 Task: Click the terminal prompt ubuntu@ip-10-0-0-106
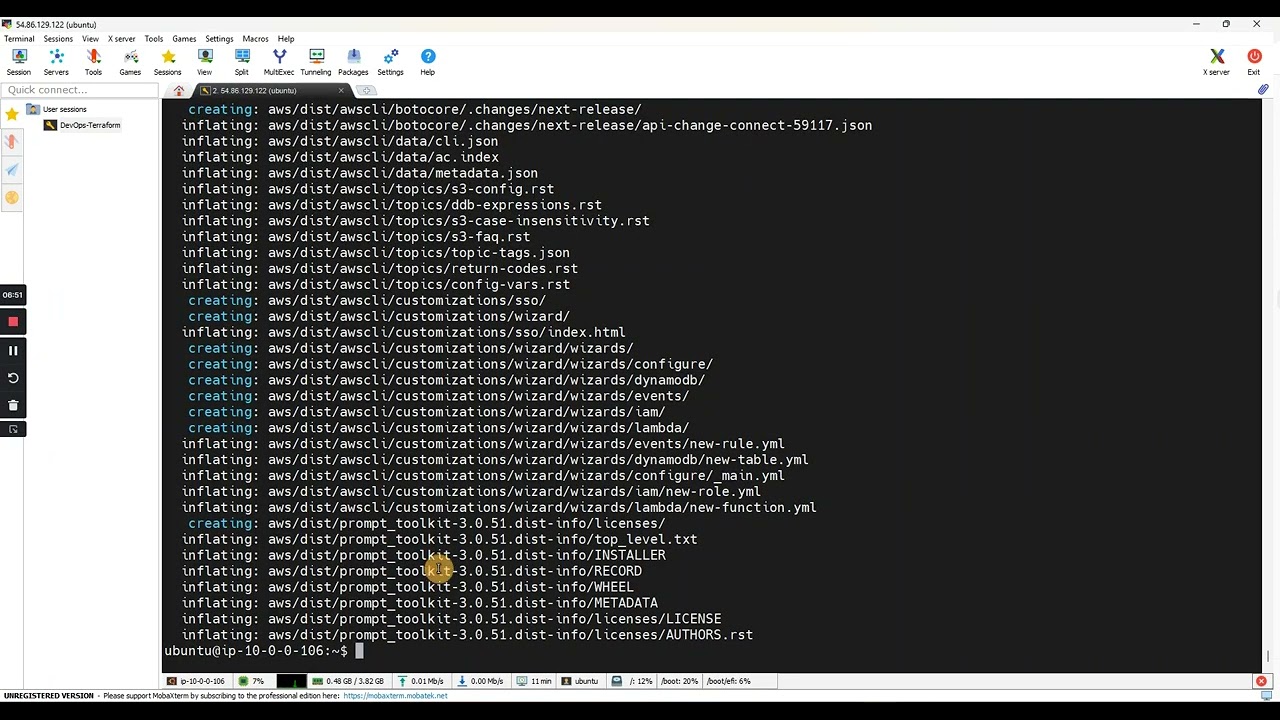click(256, 651)
